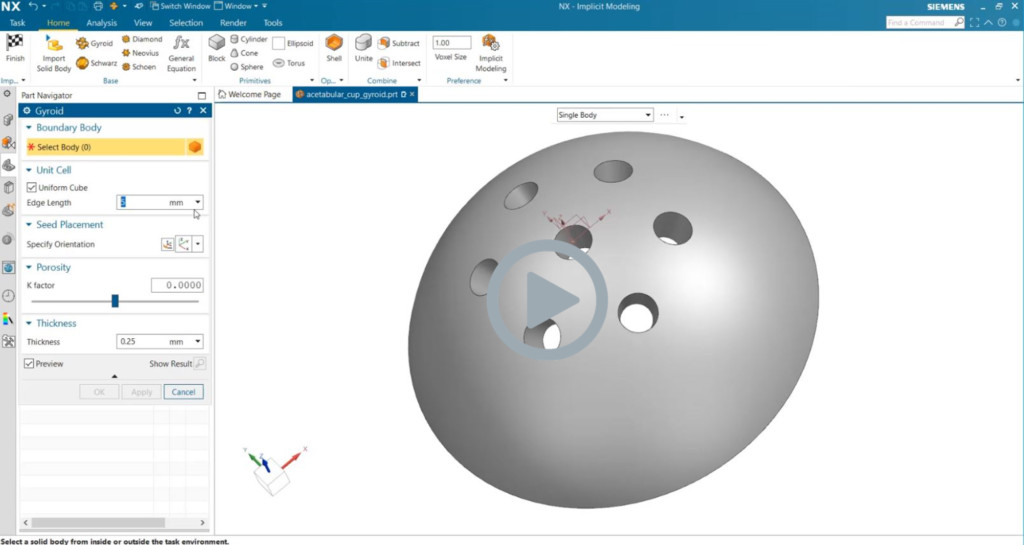Click the Voxel Size input field
This screenshot has width=1024, height=545.
[x=452, y=43]
